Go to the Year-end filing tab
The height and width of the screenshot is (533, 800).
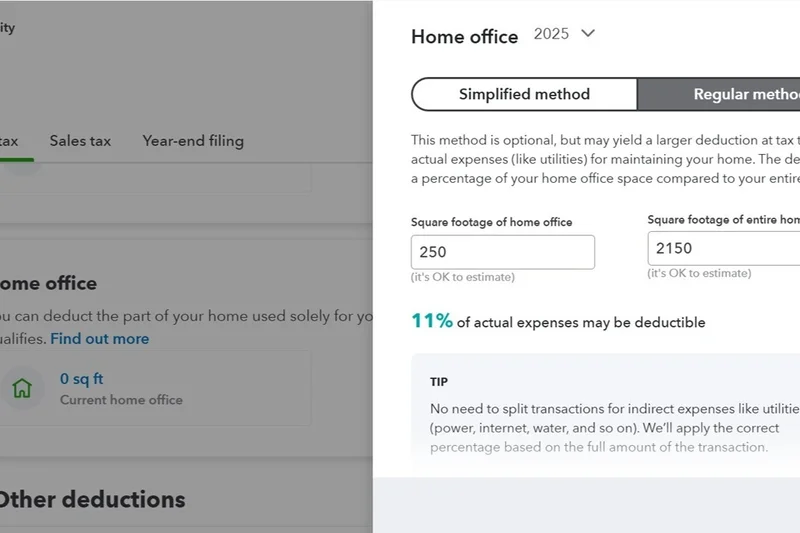[x=193, y=141]
